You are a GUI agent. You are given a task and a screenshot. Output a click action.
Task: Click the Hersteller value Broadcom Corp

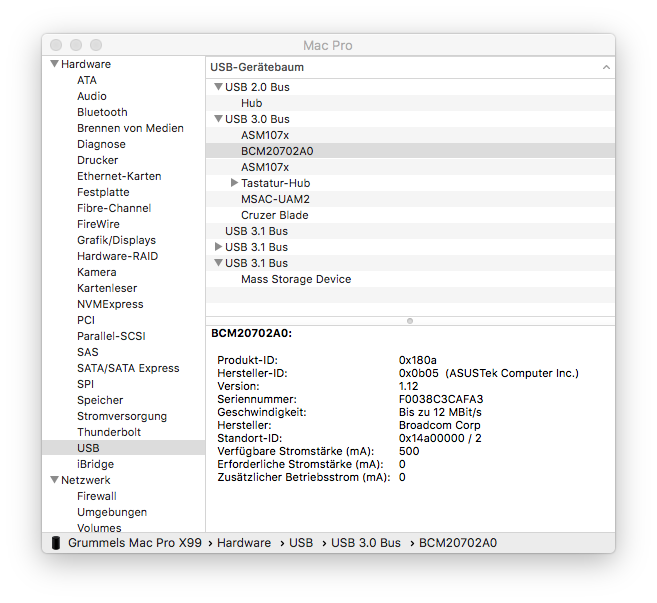440,425
